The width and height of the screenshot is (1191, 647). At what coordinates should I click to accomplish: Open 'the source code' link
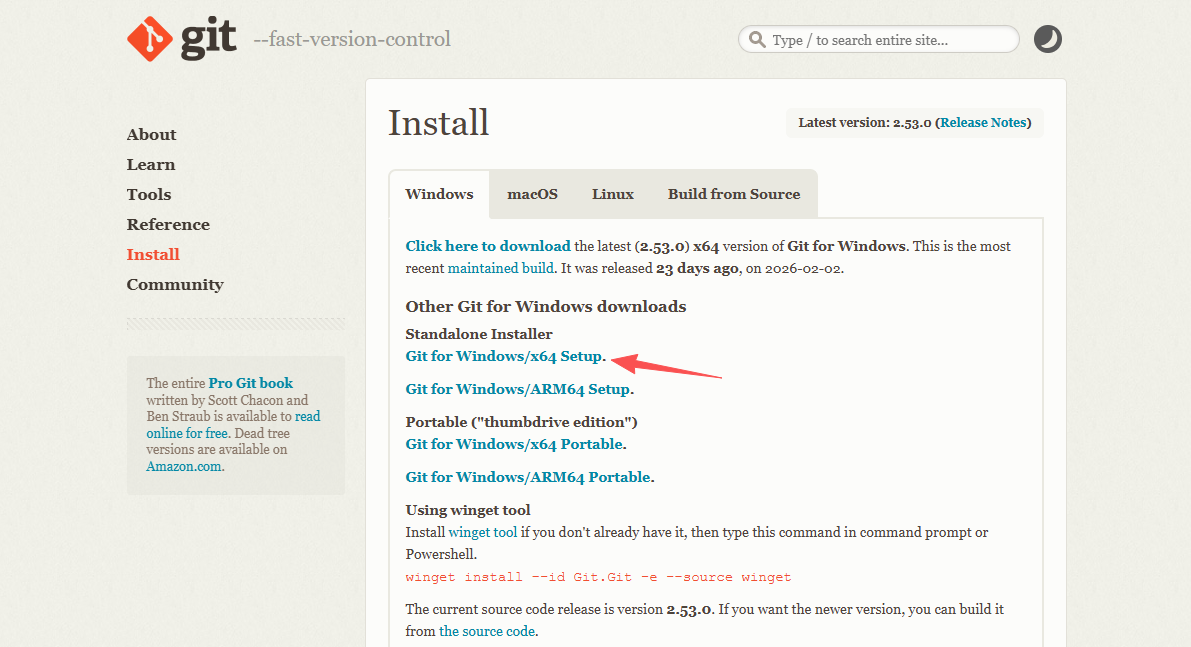487,631
